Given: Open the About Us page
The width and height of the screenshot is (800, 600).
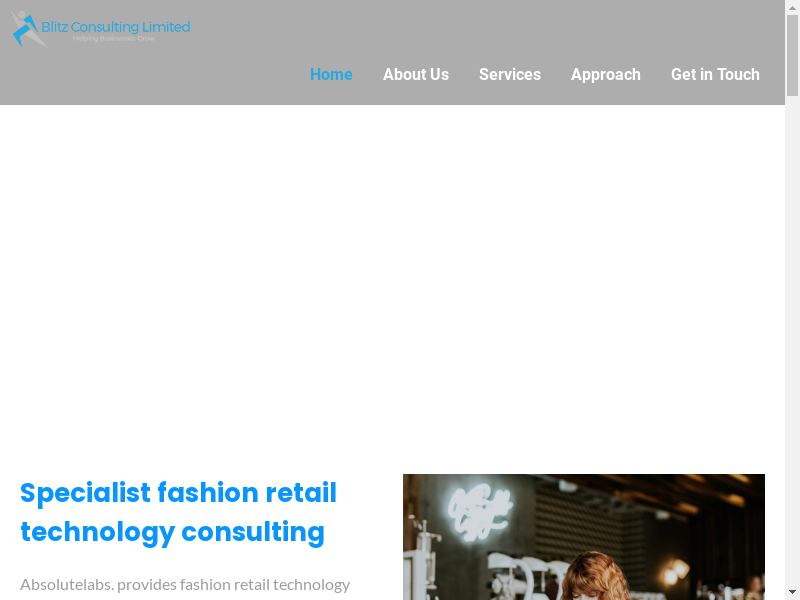Looking at the screenshot, I should (x=416, y=74).
